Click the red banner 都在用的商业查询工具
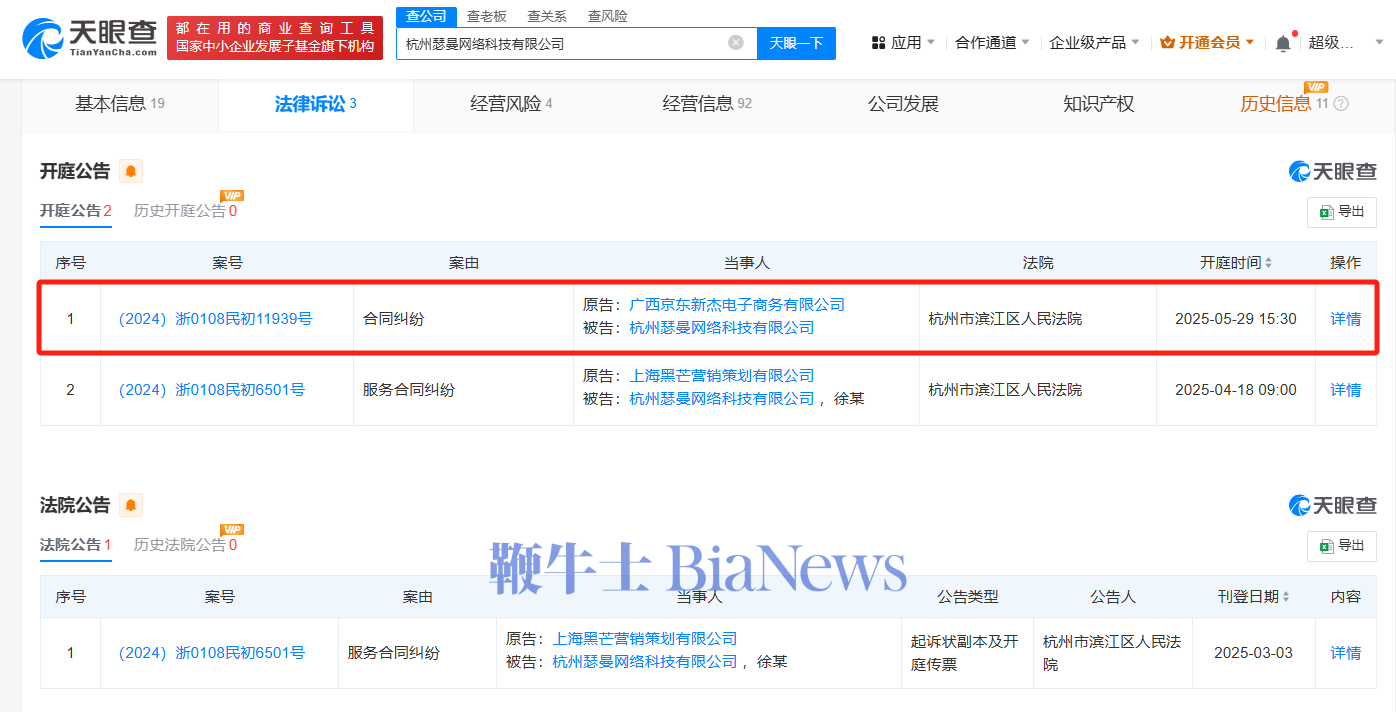Screen dimensions: 1396x712 (x=275, y=38)
